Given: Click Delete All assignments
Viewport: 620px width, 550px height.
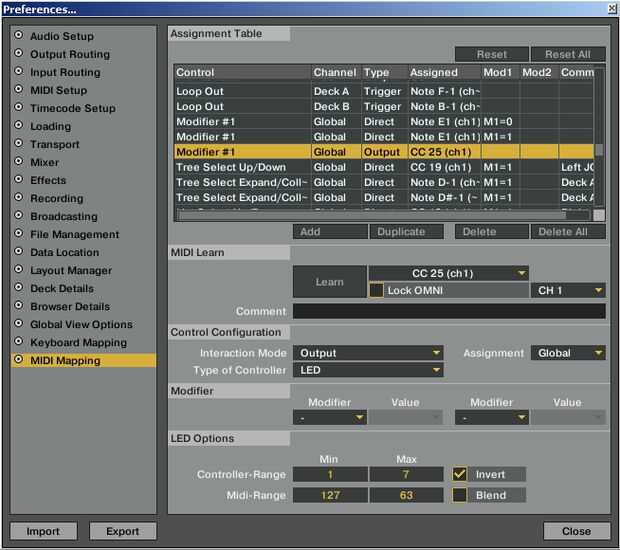Looking at the screenshot, I should point(568,232).
